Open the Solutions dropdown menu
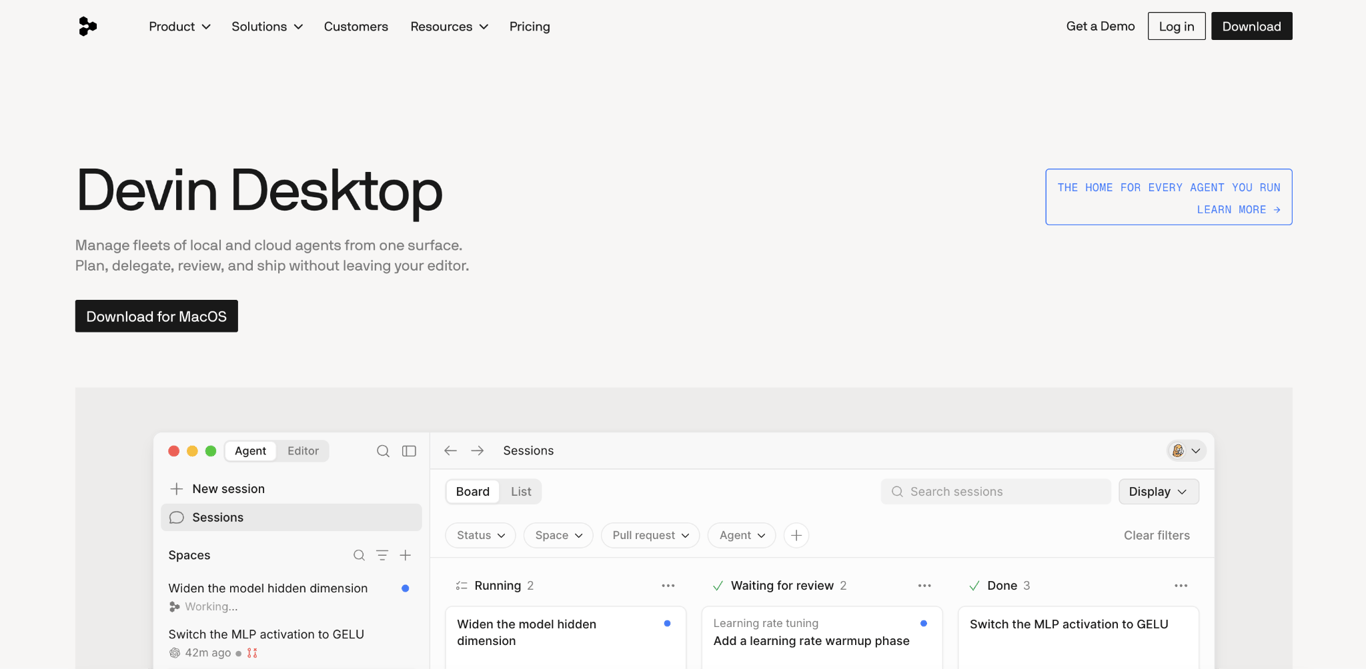 click(267, 27)
